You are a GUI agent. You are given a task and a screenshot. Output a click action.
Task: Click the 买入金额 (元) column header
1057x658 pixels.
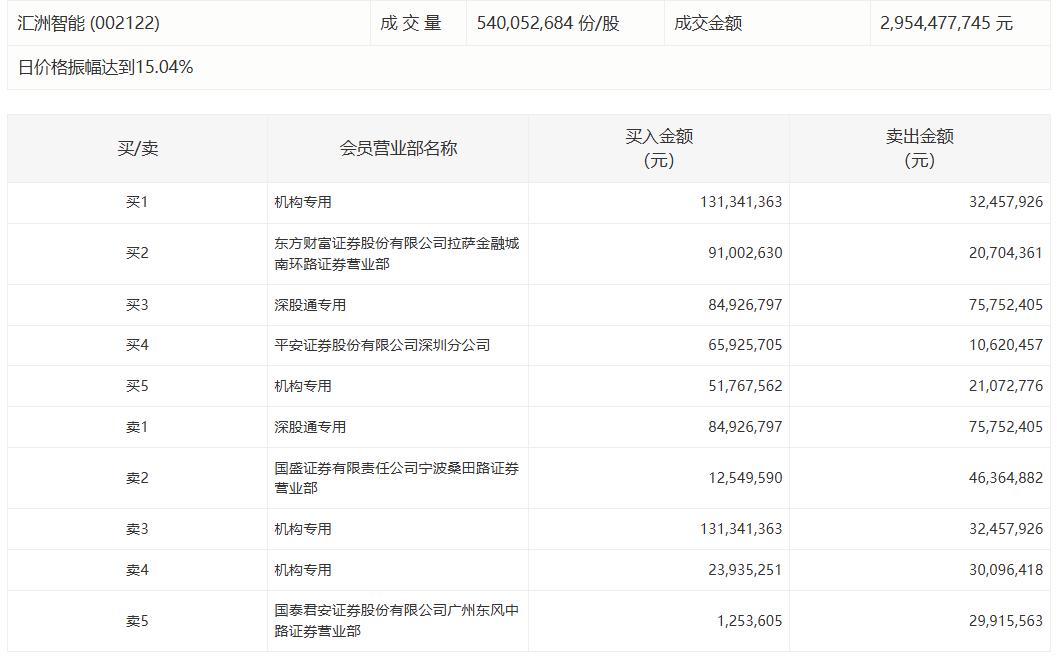659,149
